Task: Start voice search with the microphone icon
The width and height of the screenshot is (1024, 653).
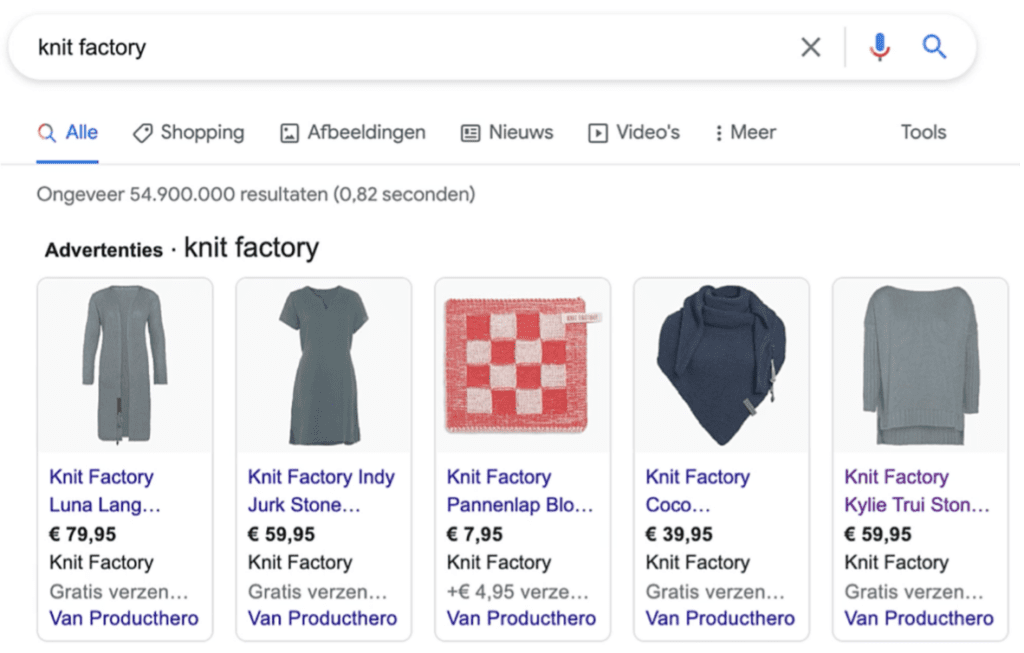Action: coord(880,47)
